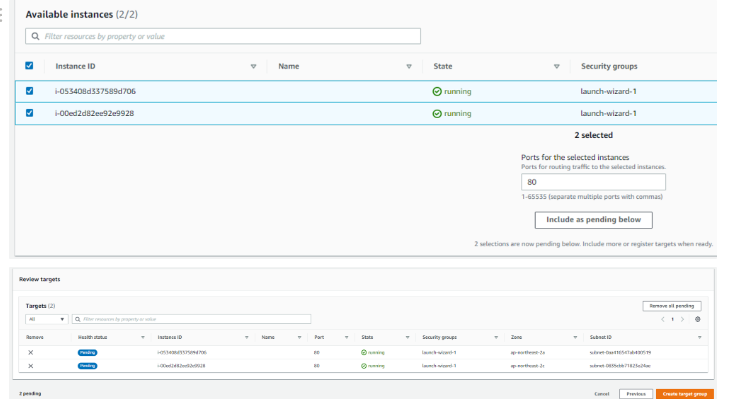Open the All filter dropdown in Targets
Image resolution: width=740 pixels, height=399 pixels.
[47, 319]
